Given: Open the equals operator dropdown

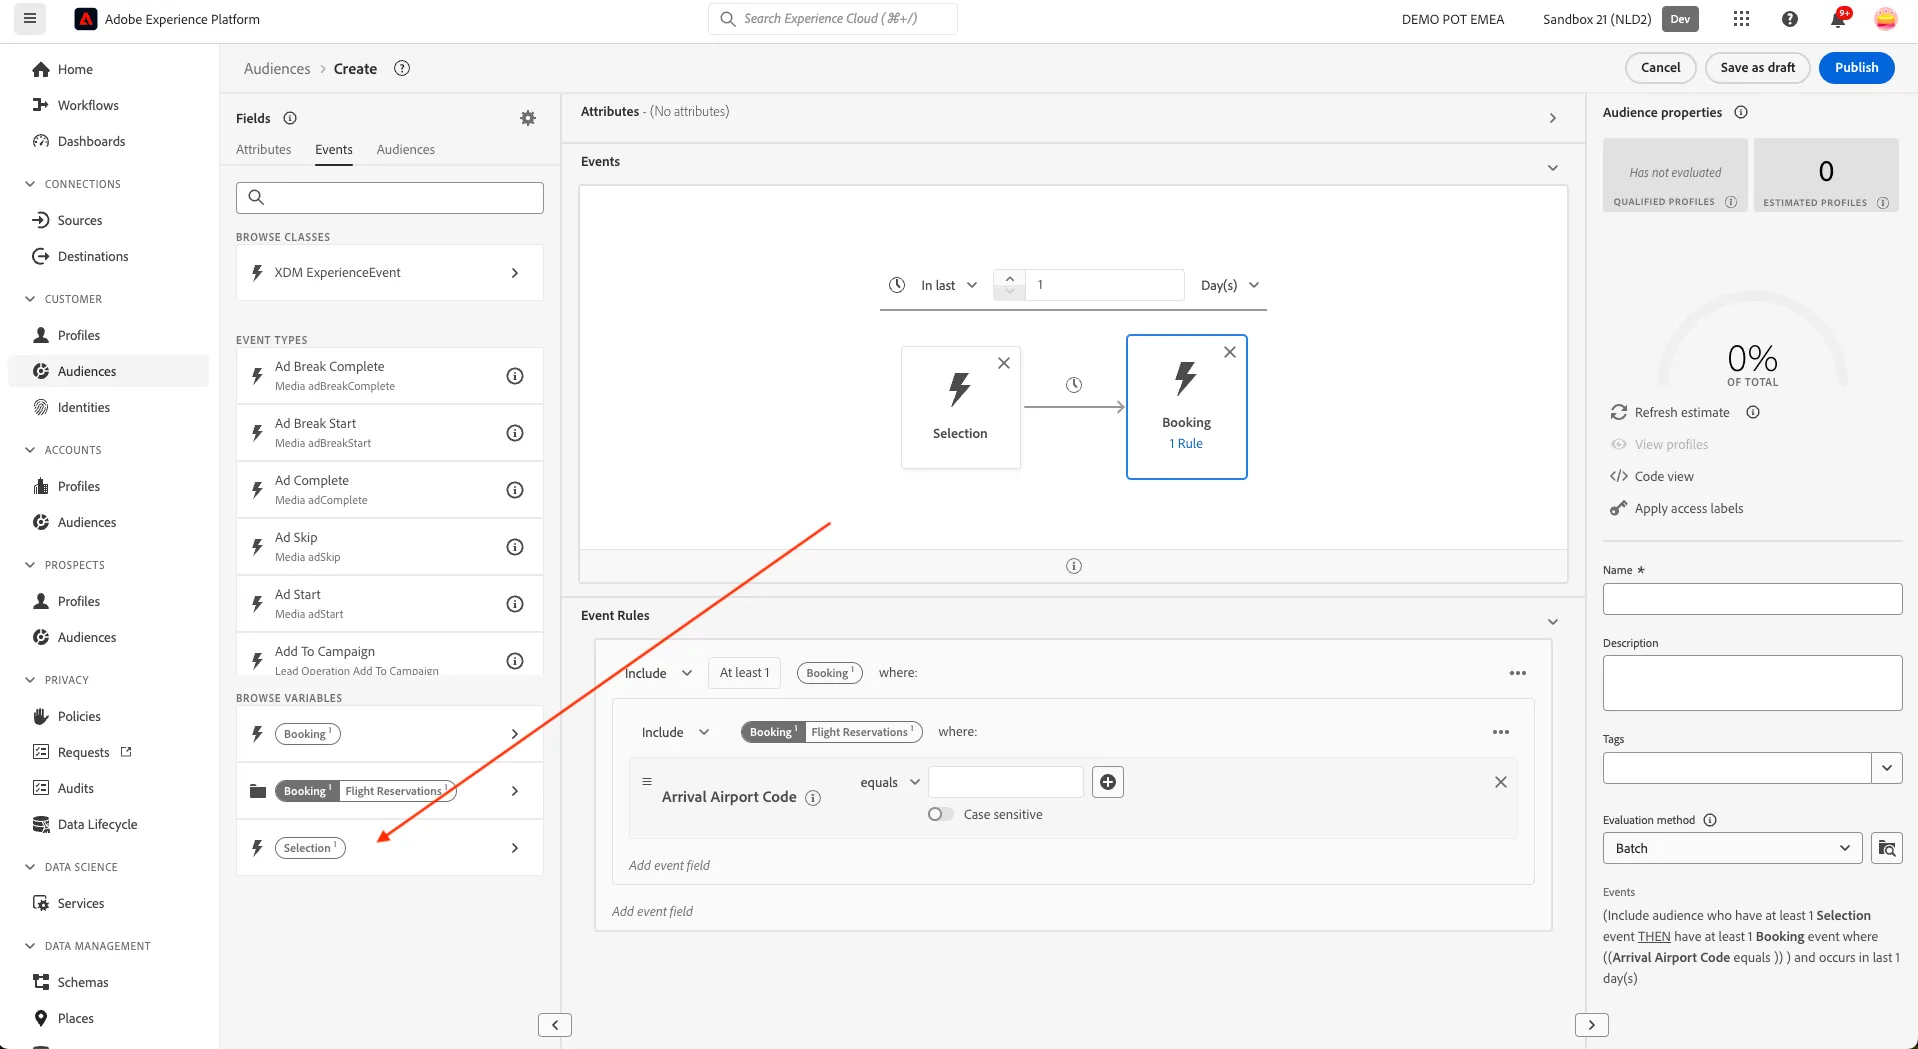Looking at the screenshot, I should tap(890, 782).
